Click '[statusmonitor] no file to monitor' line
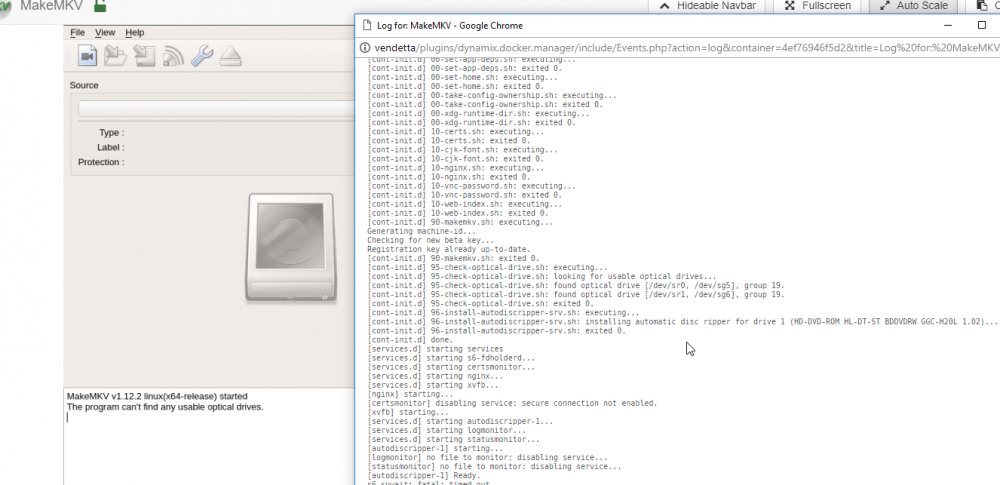 tap(494, 466)
